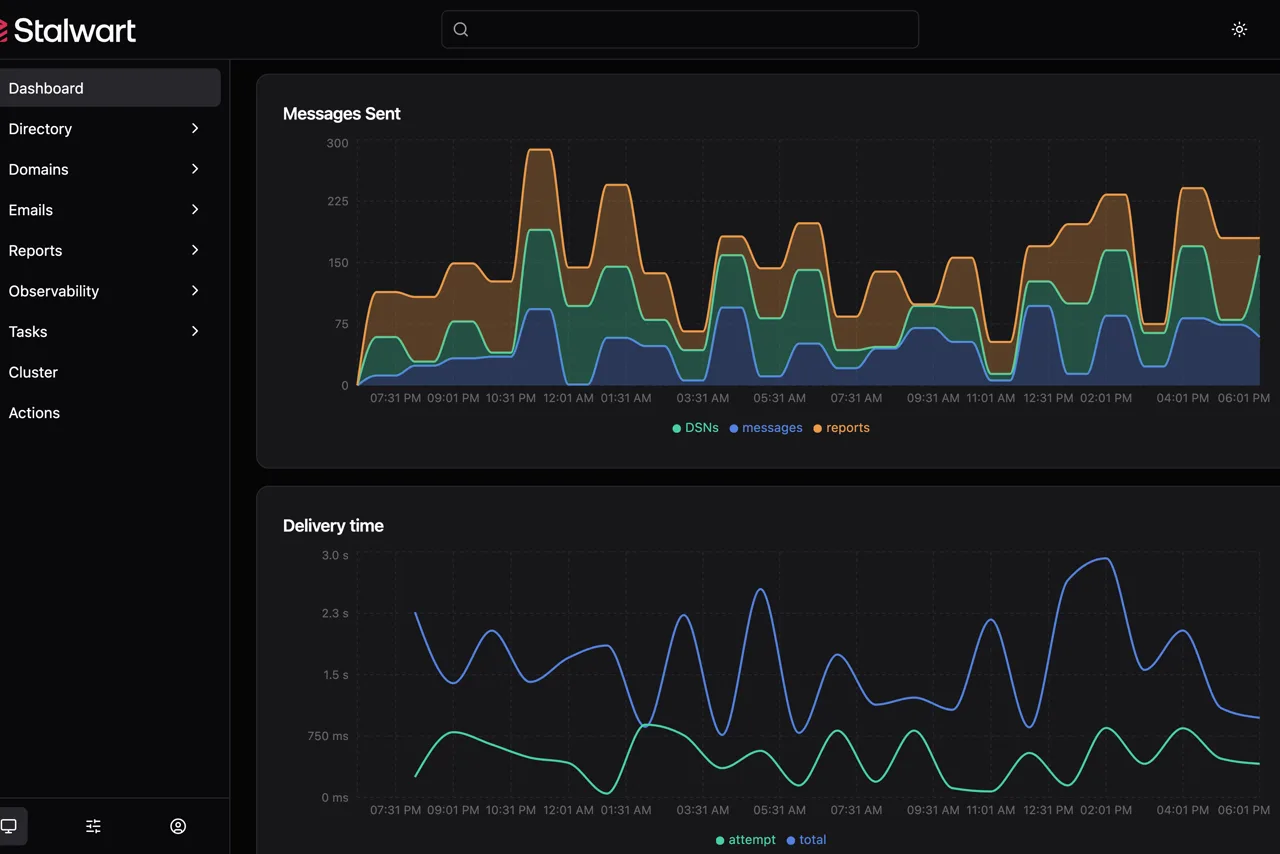Expand the Tasks chevron
The height and width of the screenshot is (854, 1280).
(195, 331)
